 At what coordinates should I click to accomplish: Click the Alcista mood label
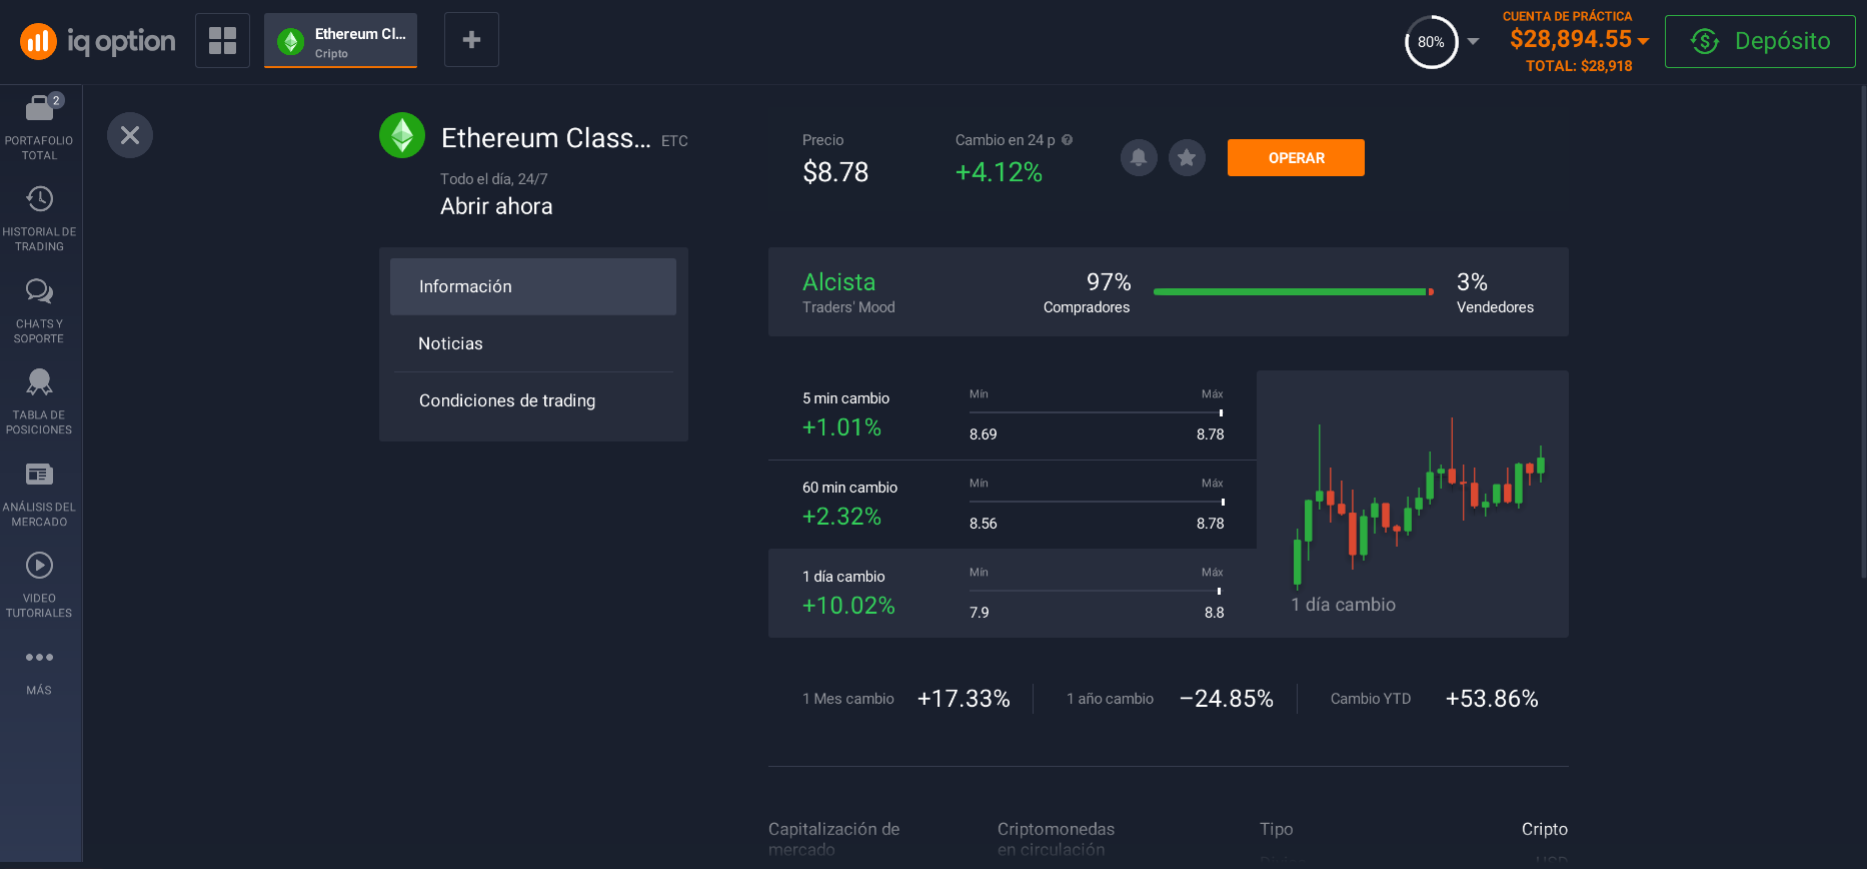click(839, 282)
